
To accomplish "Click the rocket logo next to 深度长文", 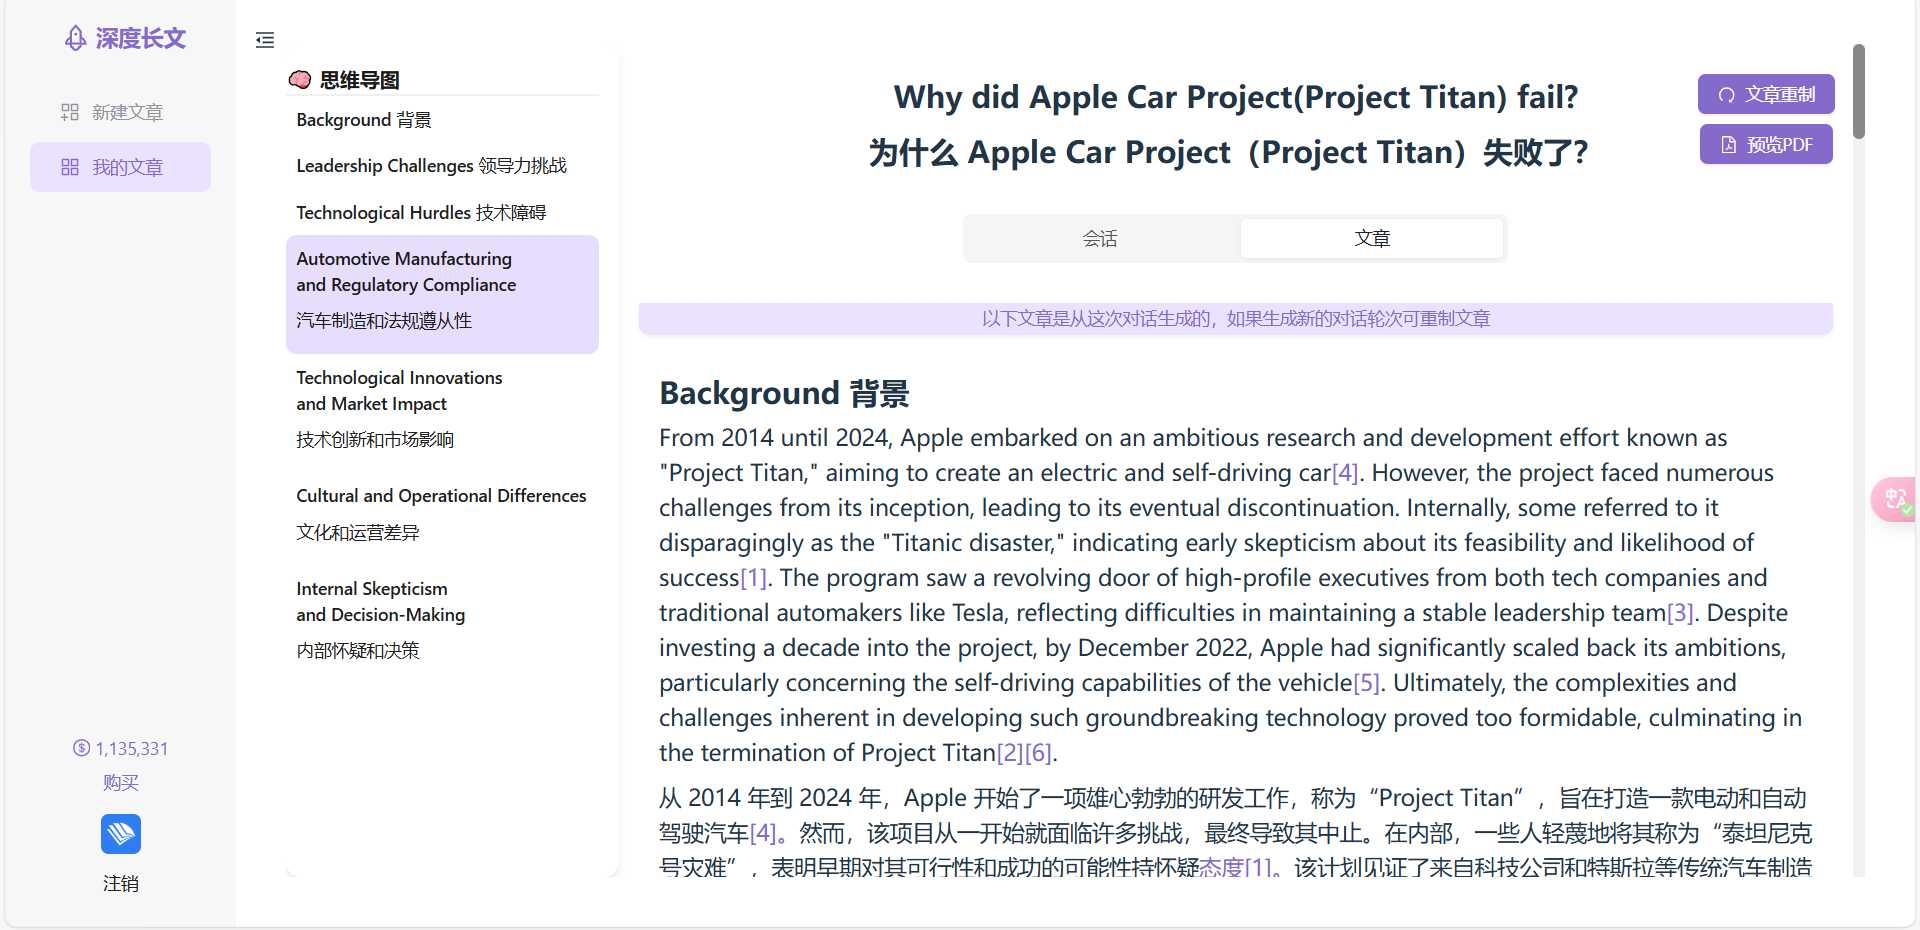I will 75,38.
